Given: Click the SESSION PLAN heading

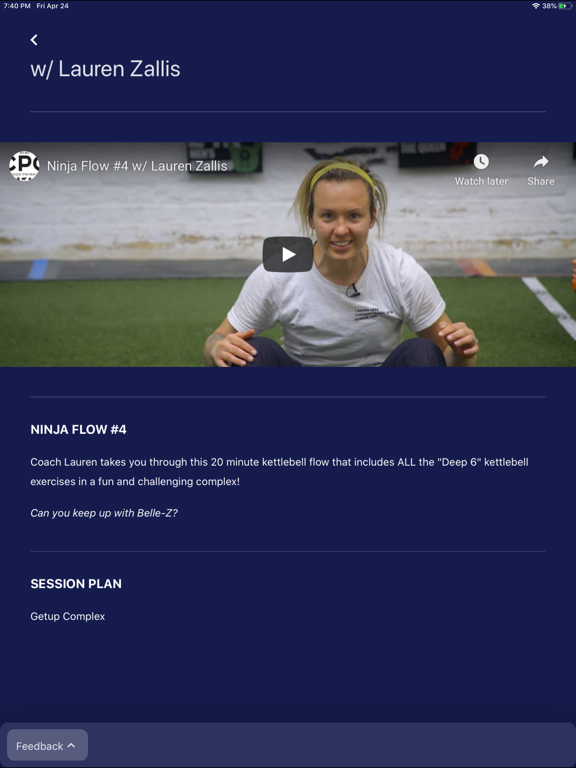Looking at the screenshot, I should tap(76, 584).
